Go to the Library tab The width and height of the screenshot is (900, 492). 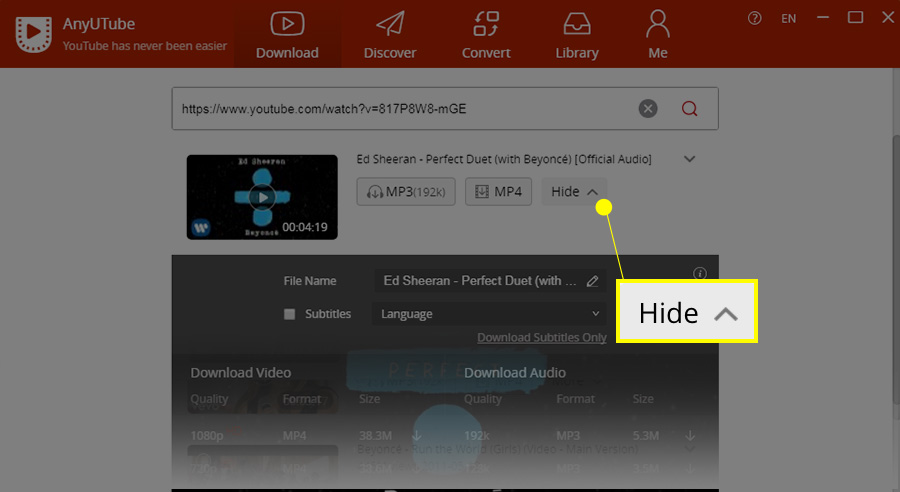577,36
